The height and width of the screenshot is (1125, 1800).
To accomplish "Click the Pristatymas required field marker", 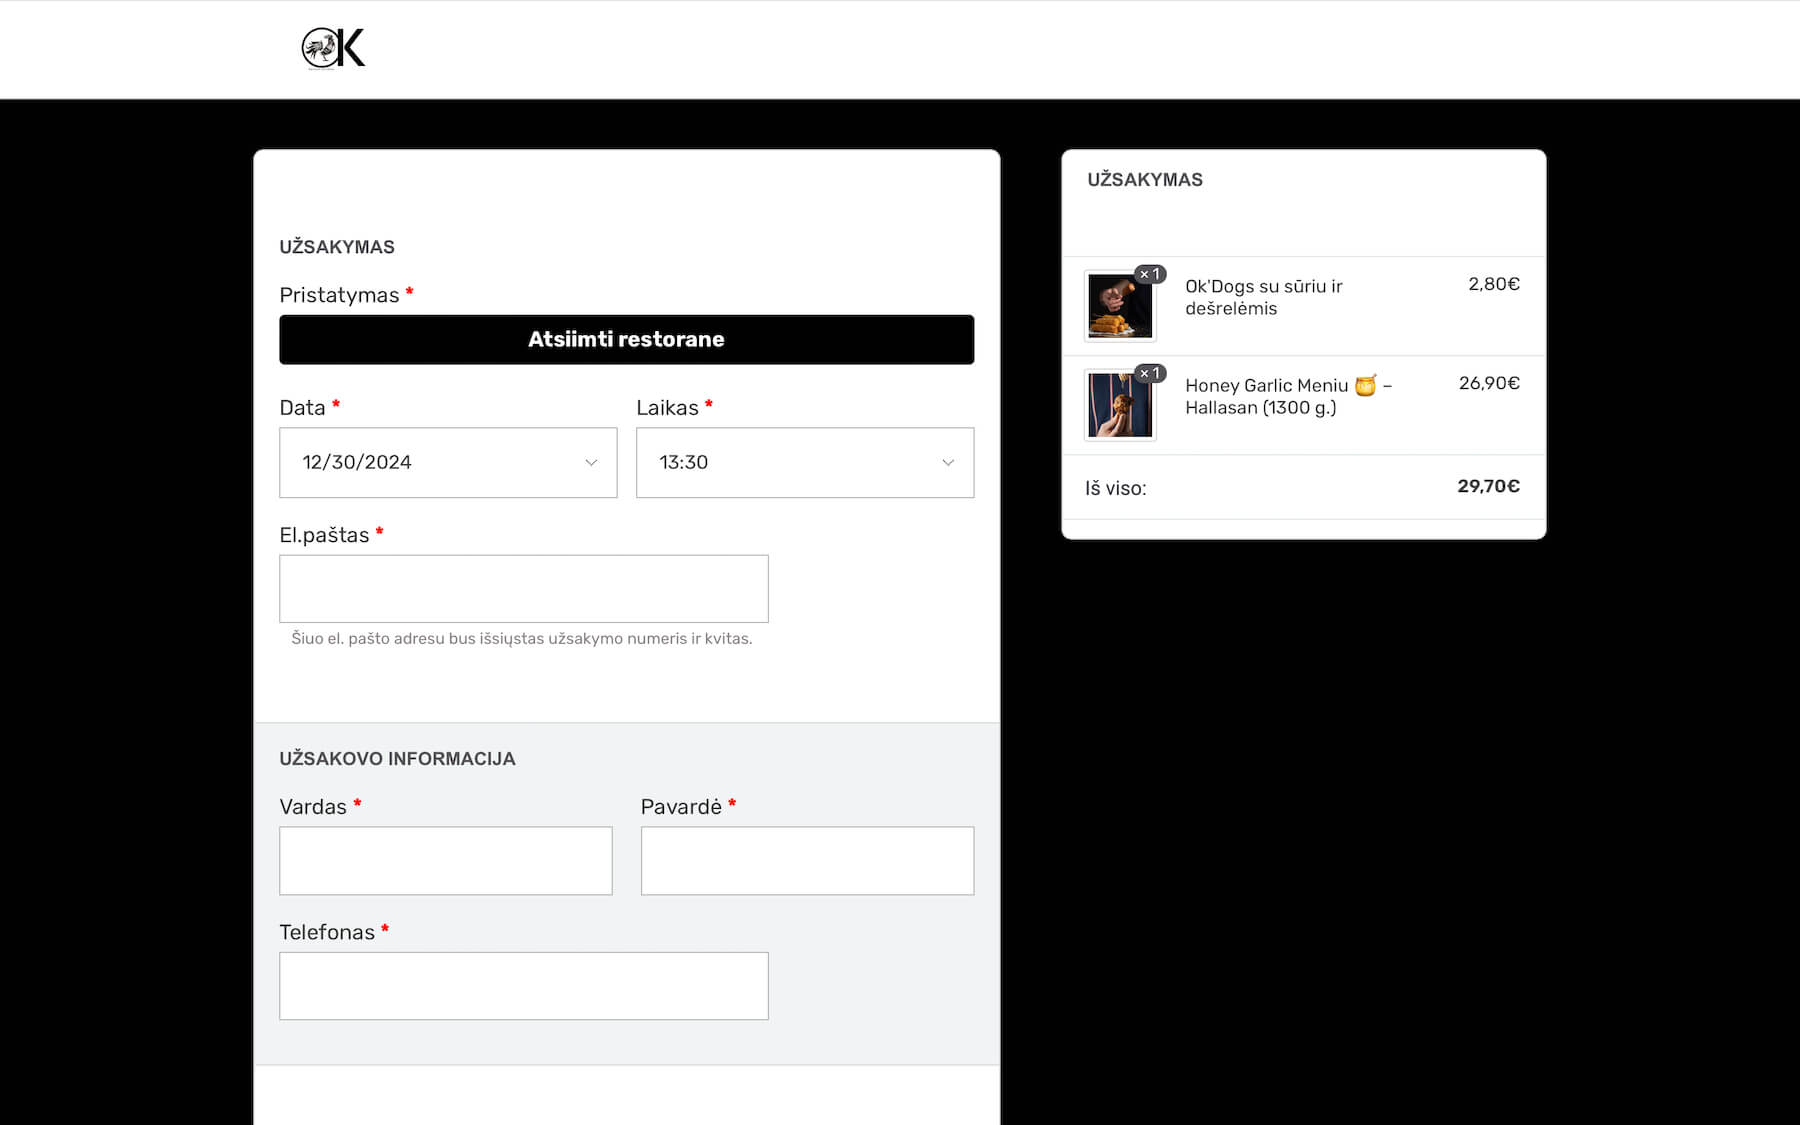I will (409, 292).
